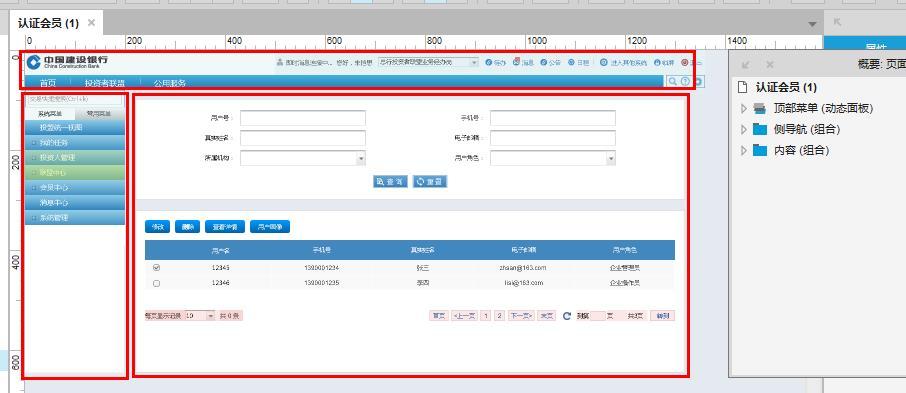Expand the 我的任务 side menu item
This screenshot has width=906, height=393.
(75, 142)
